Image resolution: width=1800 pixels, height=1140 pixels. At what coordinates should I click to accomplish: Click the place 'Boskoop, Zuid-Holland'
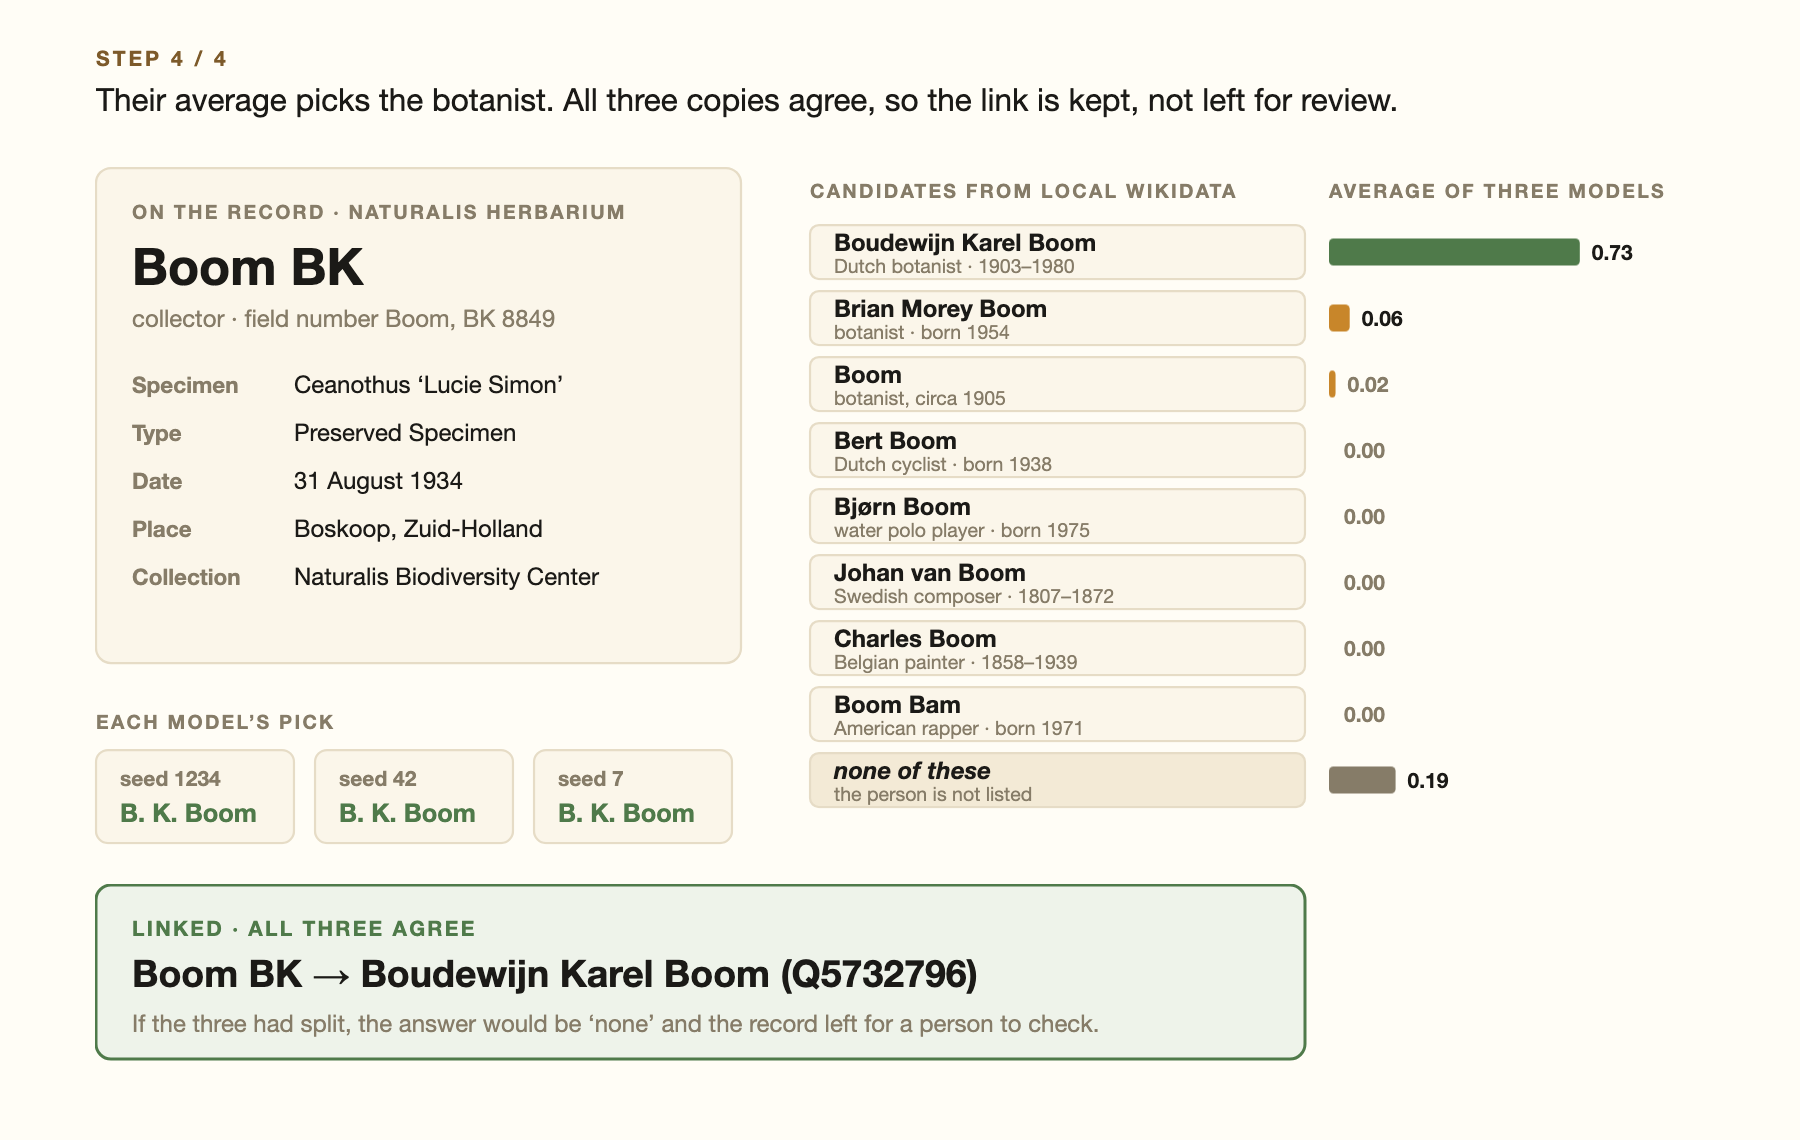(x=418, y=529)
